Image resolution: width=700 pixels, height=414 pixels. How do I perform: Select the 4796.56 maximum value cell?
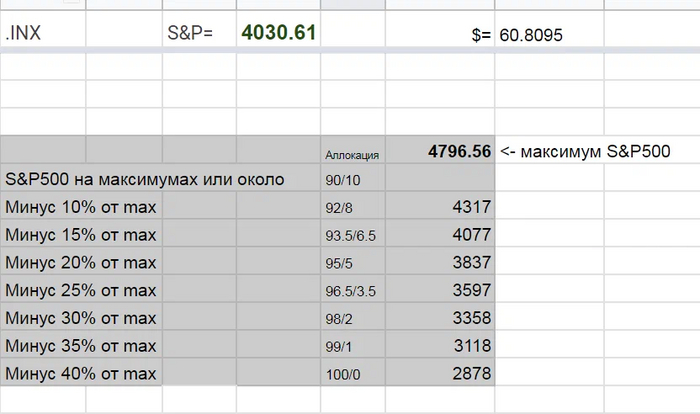pyautogui.click(x=440, y=152)
